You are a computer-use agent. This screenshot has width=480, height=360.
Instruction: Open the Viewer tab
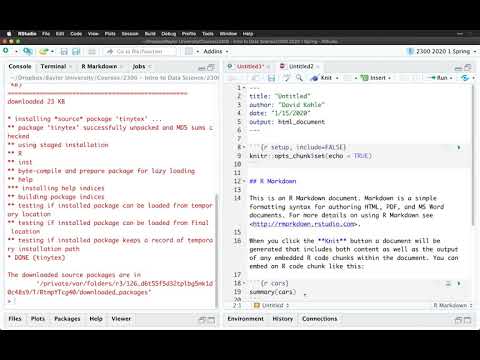pos(121,319)
